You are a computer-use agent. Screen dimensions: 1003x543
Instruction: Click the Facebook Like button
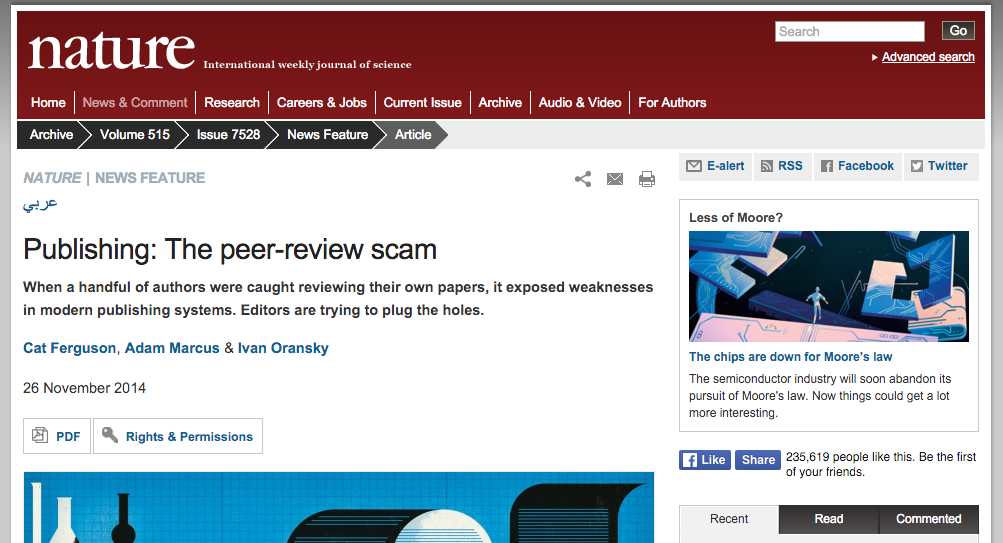704,460
